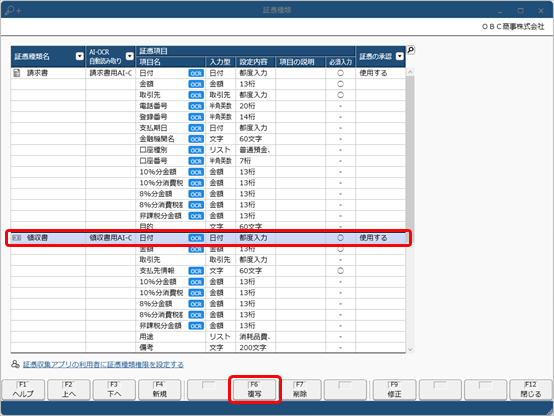This screenshot has width=554, height=416.
Task: Click the required circle on the 支払先情報 row
Action: [x=340, y=271]
